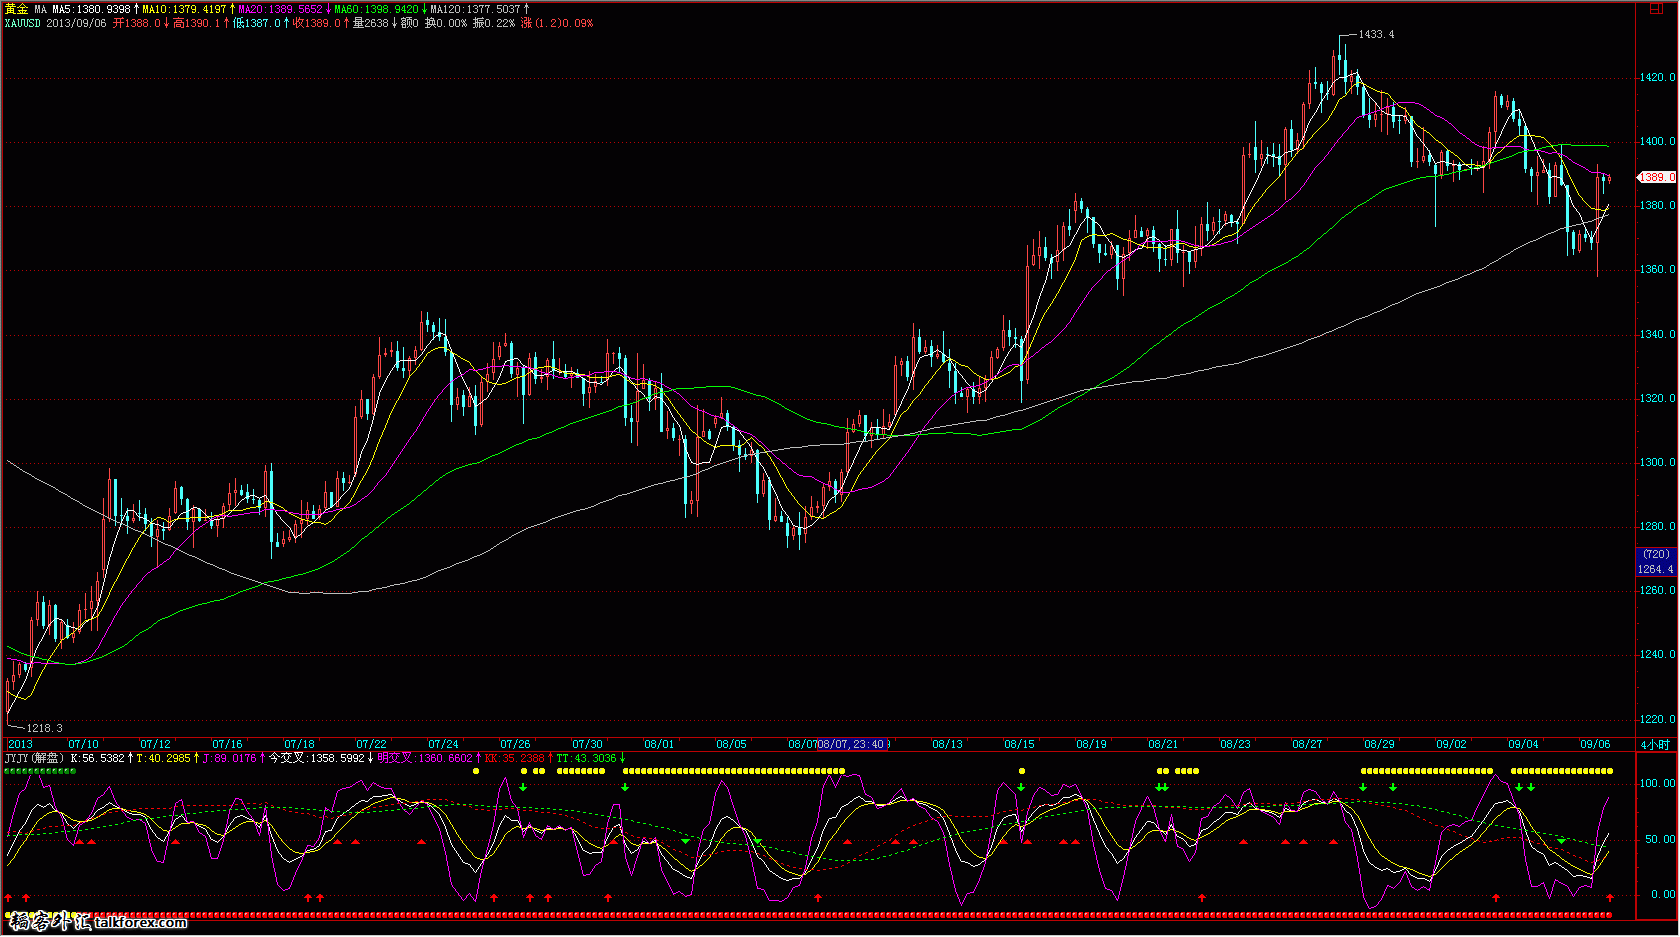Click the 08/01 date on time axis
Viewport: 1680px width, 937px height.
tap(659, 744)
